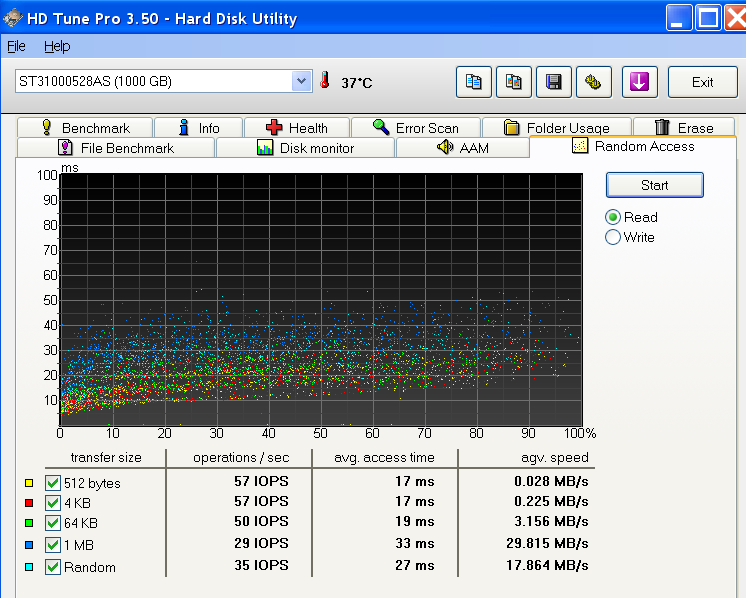Select the Read radio button
746x598 pixels.
point(613,217)
